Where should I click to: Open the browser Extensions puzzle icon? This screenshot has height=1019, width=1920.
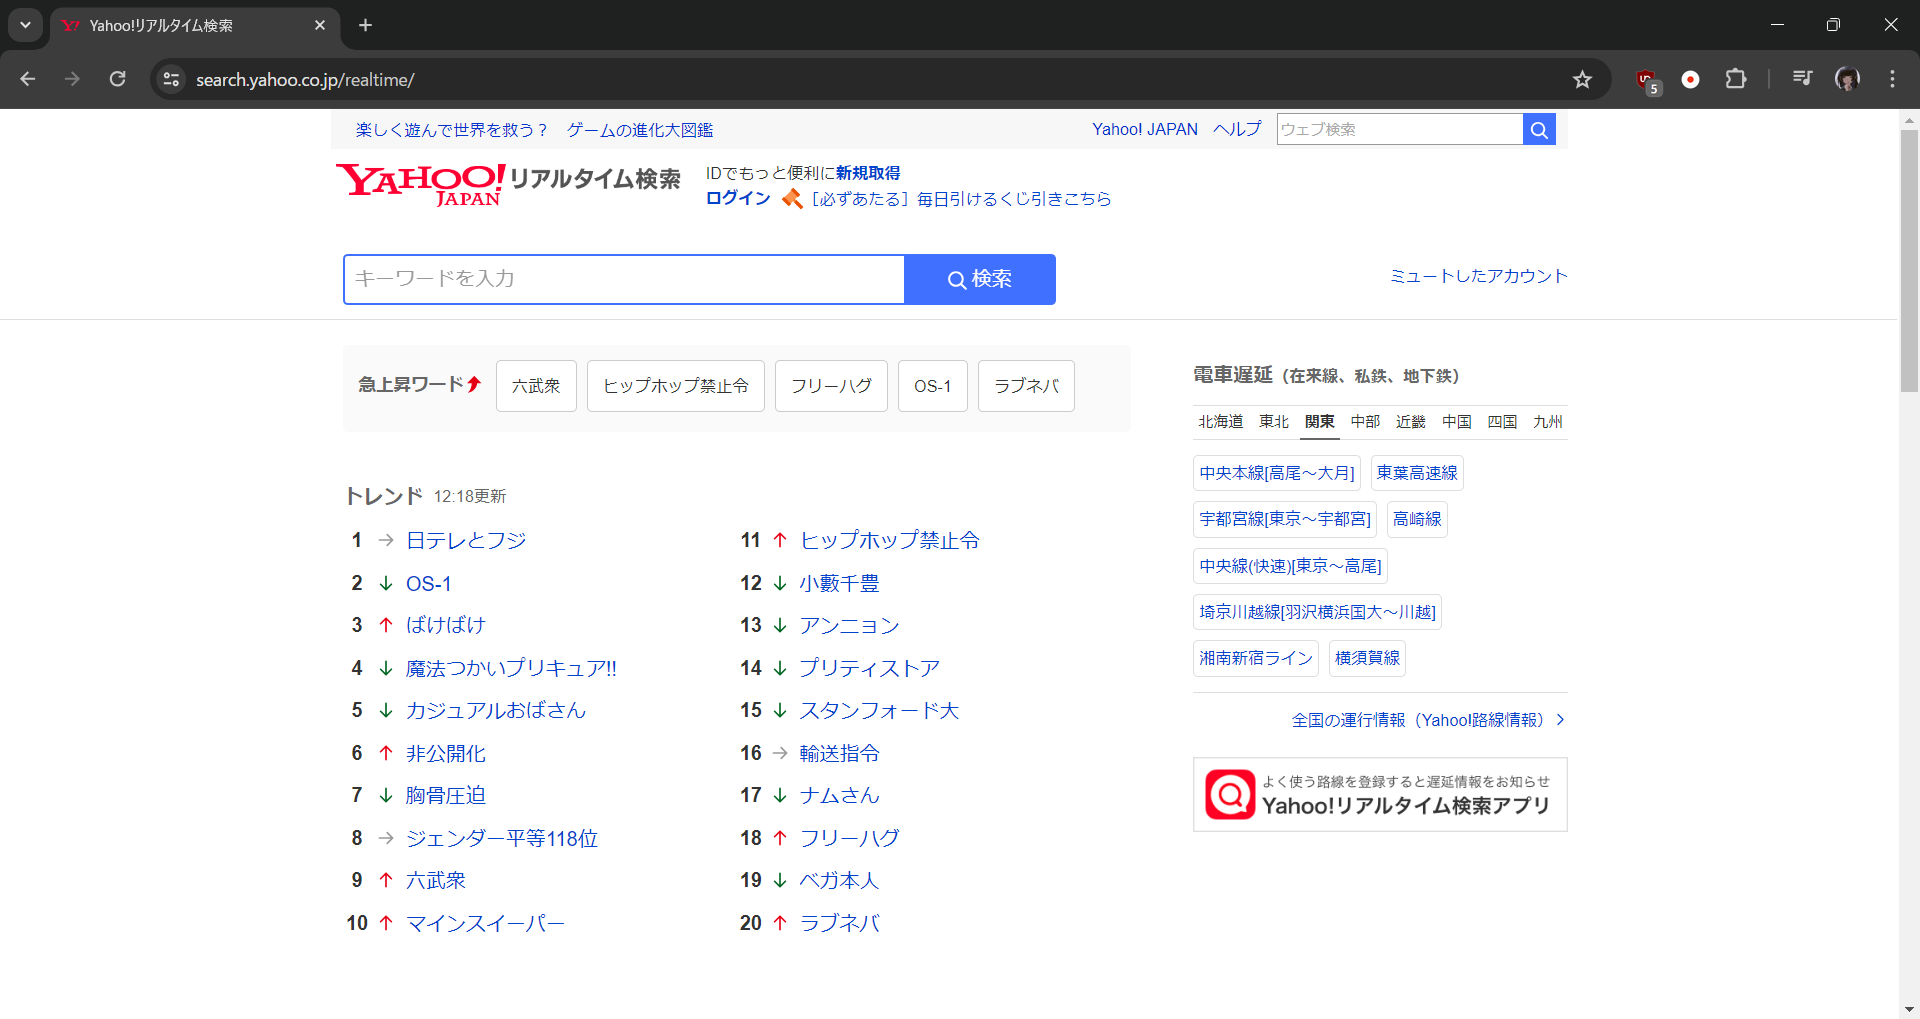tap(1737, 79)
